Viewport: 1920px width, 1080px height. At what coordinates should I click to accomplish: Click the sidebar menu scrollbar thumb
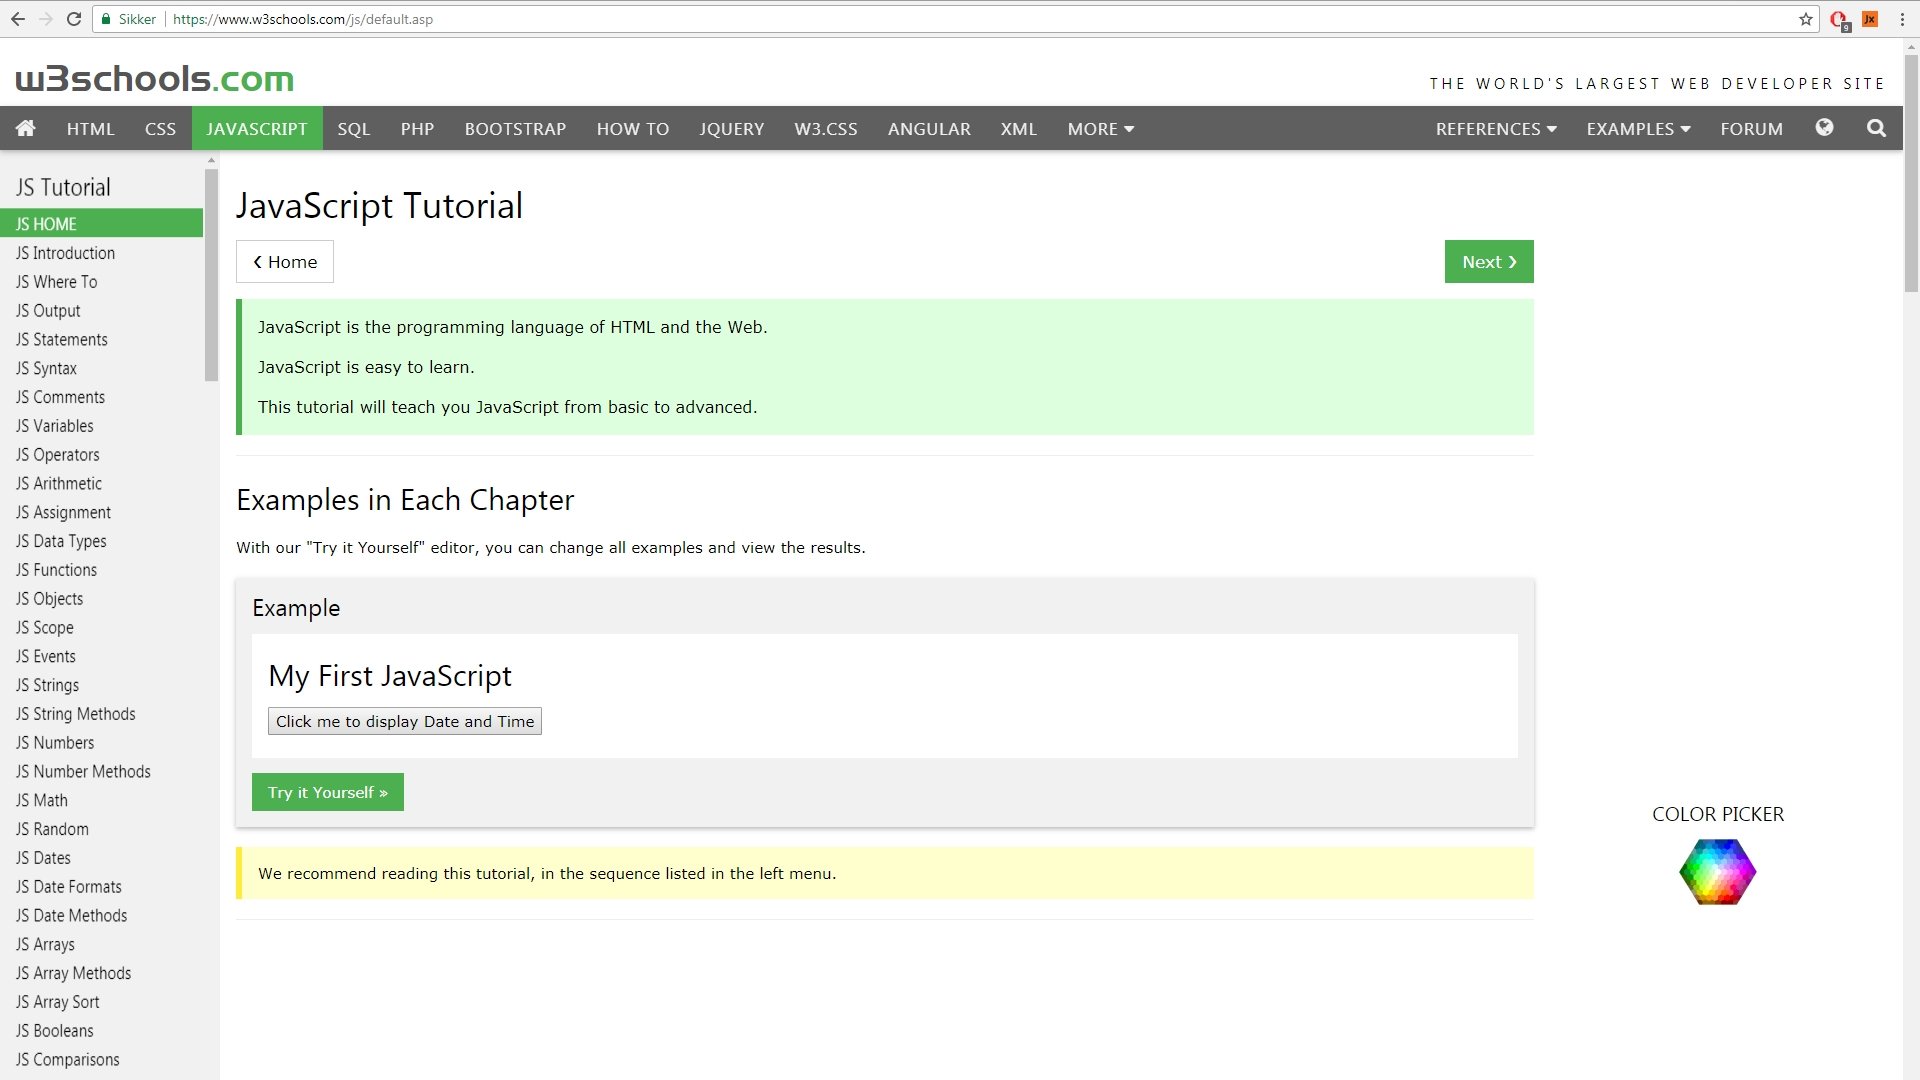click(x=211, y=275)
